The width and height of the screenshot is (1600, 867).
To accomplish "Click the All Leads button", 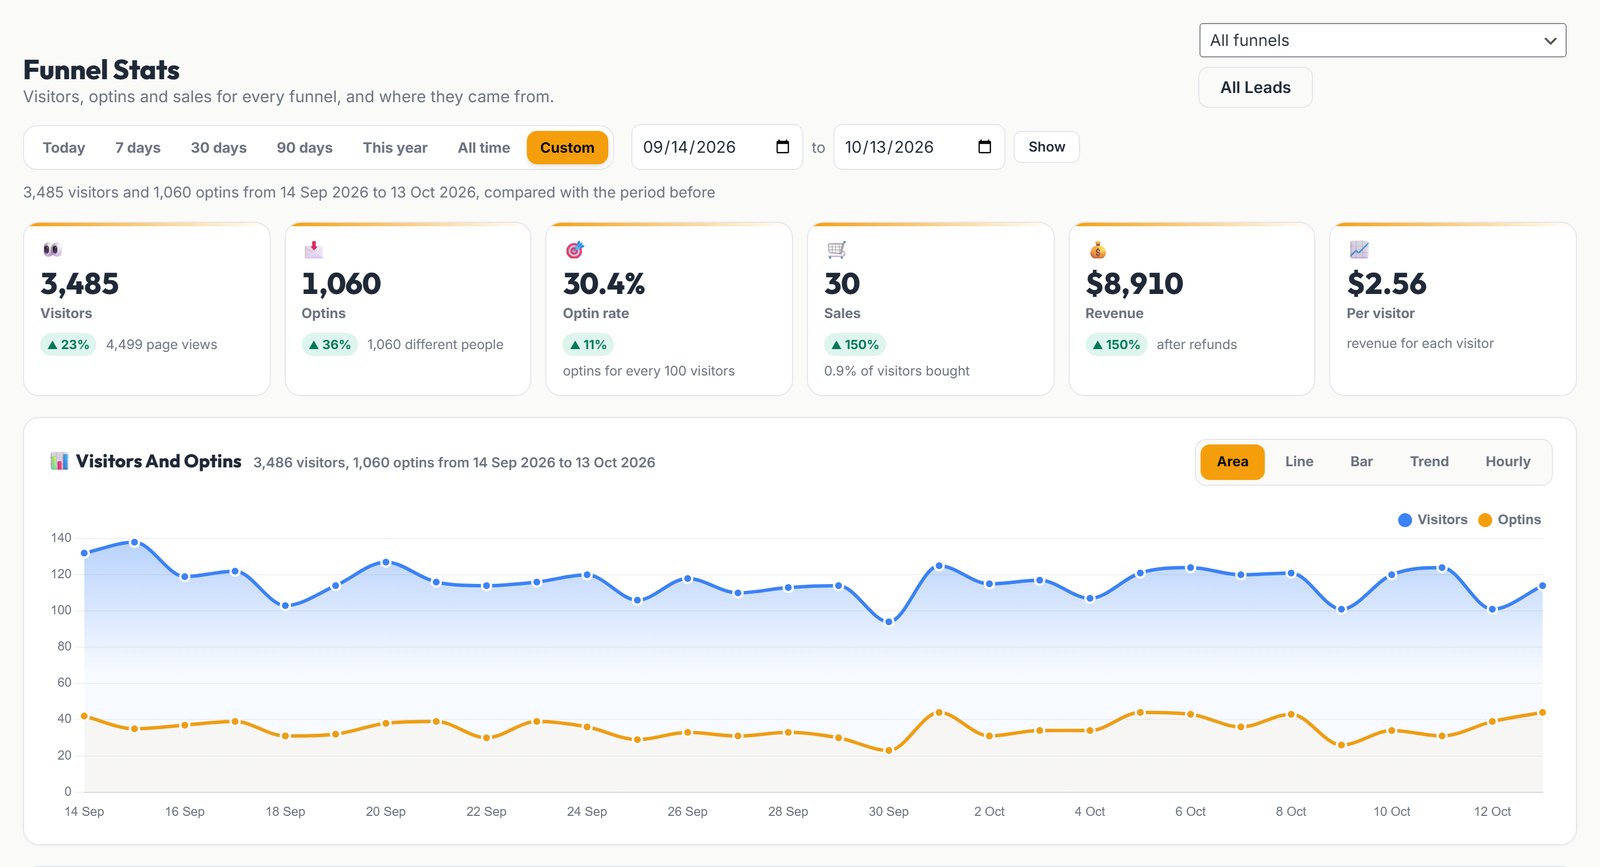I will coord(1255,88).
